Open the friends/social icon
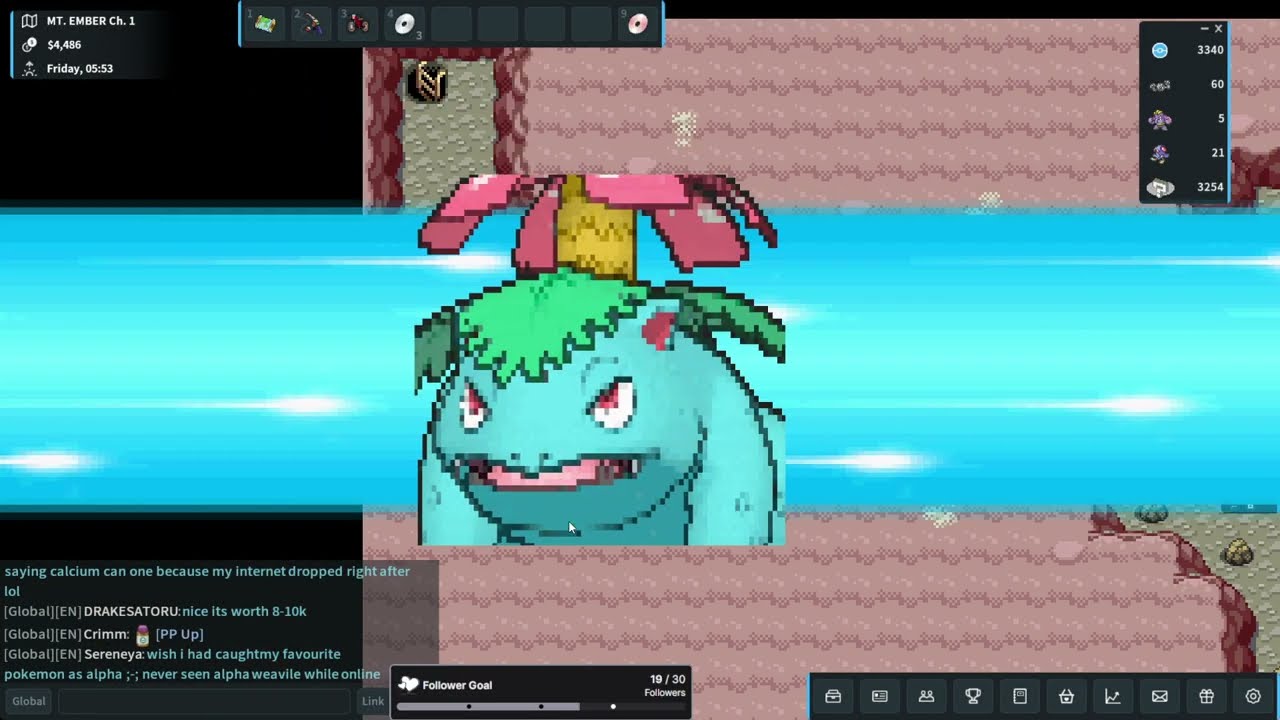This screenshot has width=1280, height=720. pyautogui.click(x=926, y=696)
